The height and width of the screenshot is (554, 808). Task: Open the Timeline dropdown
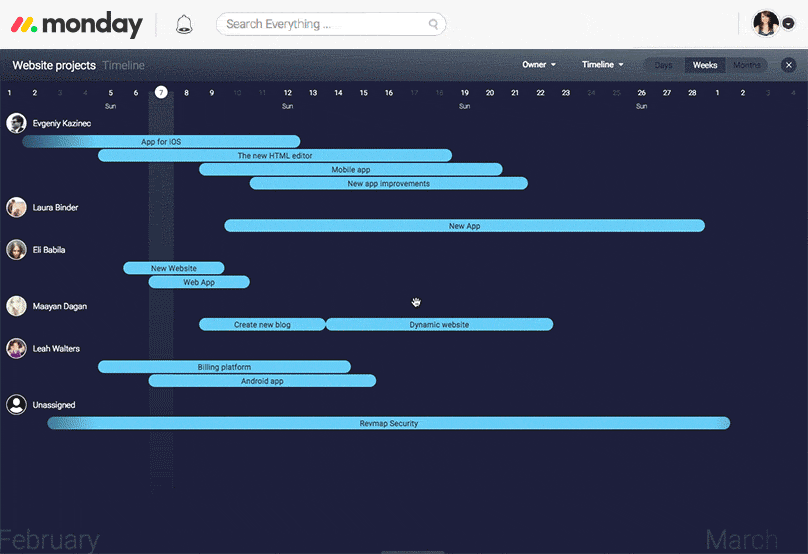(602, 64)
